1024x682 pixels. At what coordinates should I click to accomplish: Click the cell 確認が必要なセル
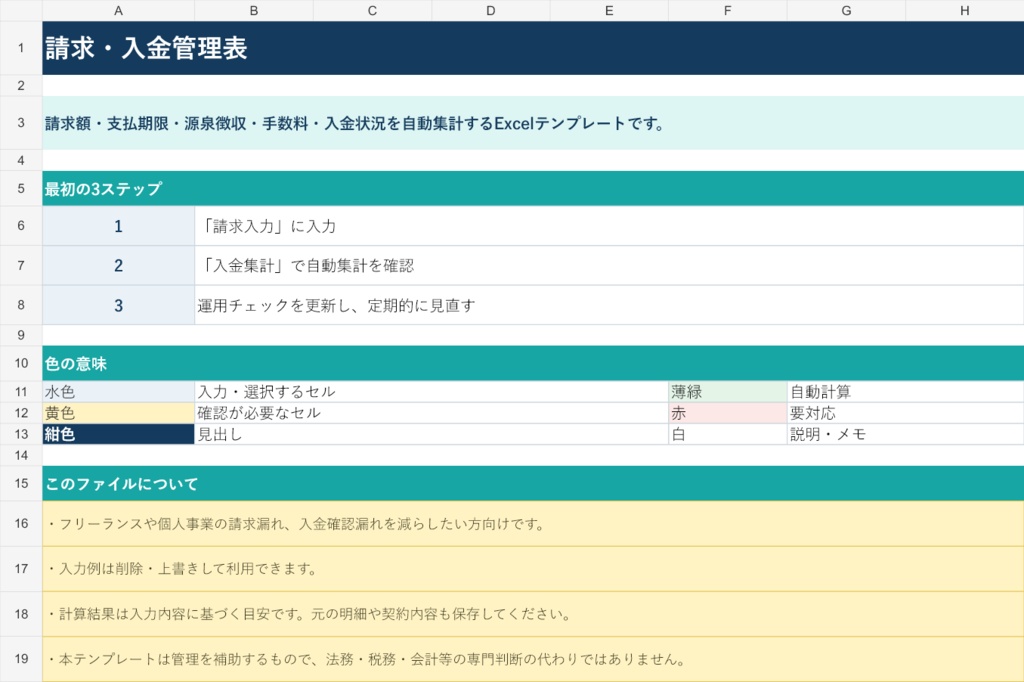432,413
